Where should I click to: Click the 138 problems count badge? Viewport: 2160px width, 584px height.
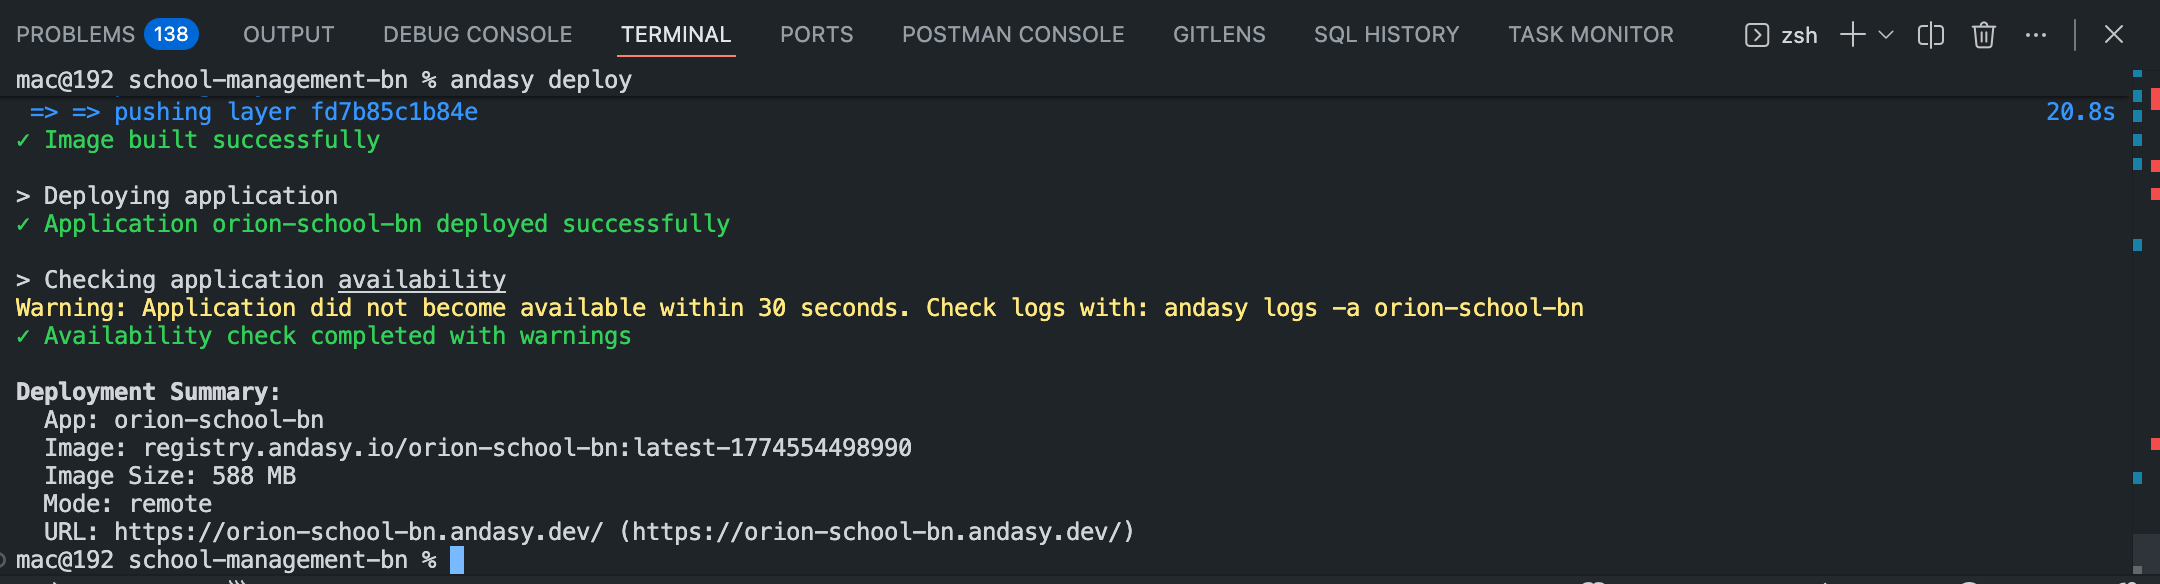click(x=171, y=35)
